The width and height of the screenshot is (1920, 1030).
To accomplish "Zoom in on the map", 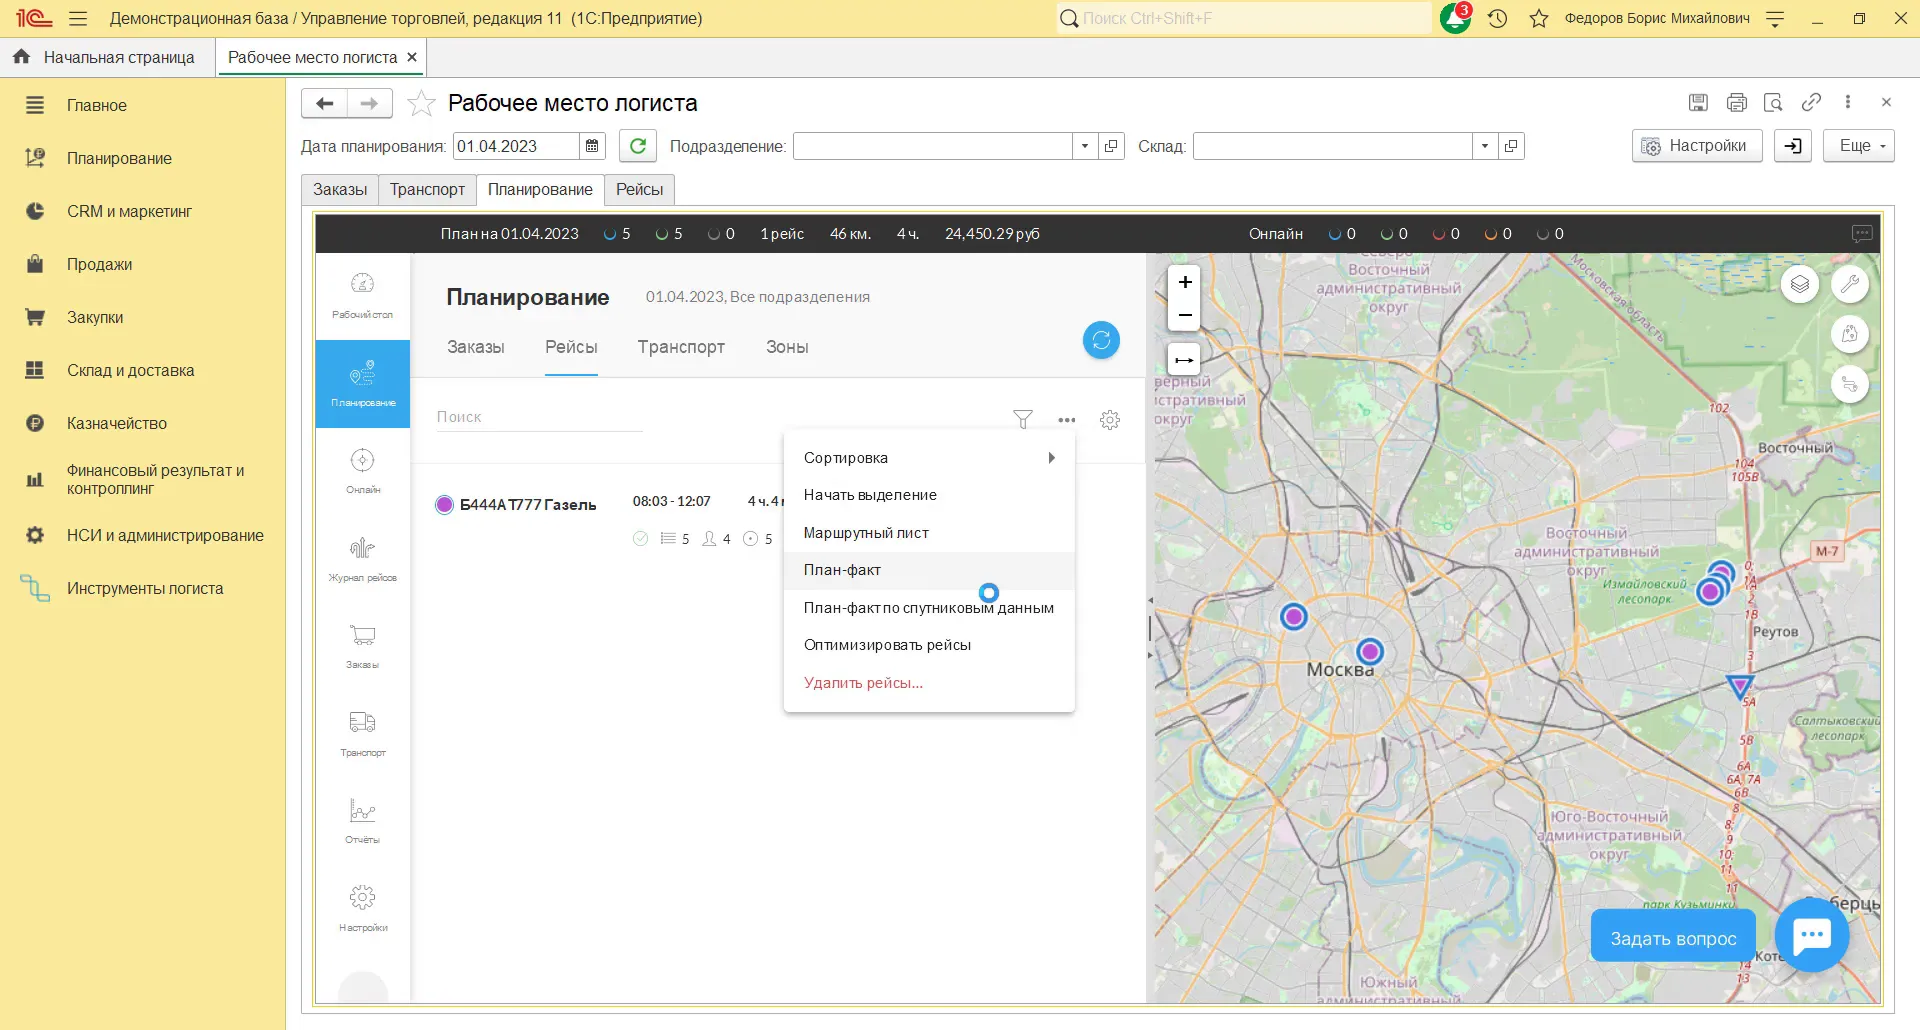I will coord(1184,282).
